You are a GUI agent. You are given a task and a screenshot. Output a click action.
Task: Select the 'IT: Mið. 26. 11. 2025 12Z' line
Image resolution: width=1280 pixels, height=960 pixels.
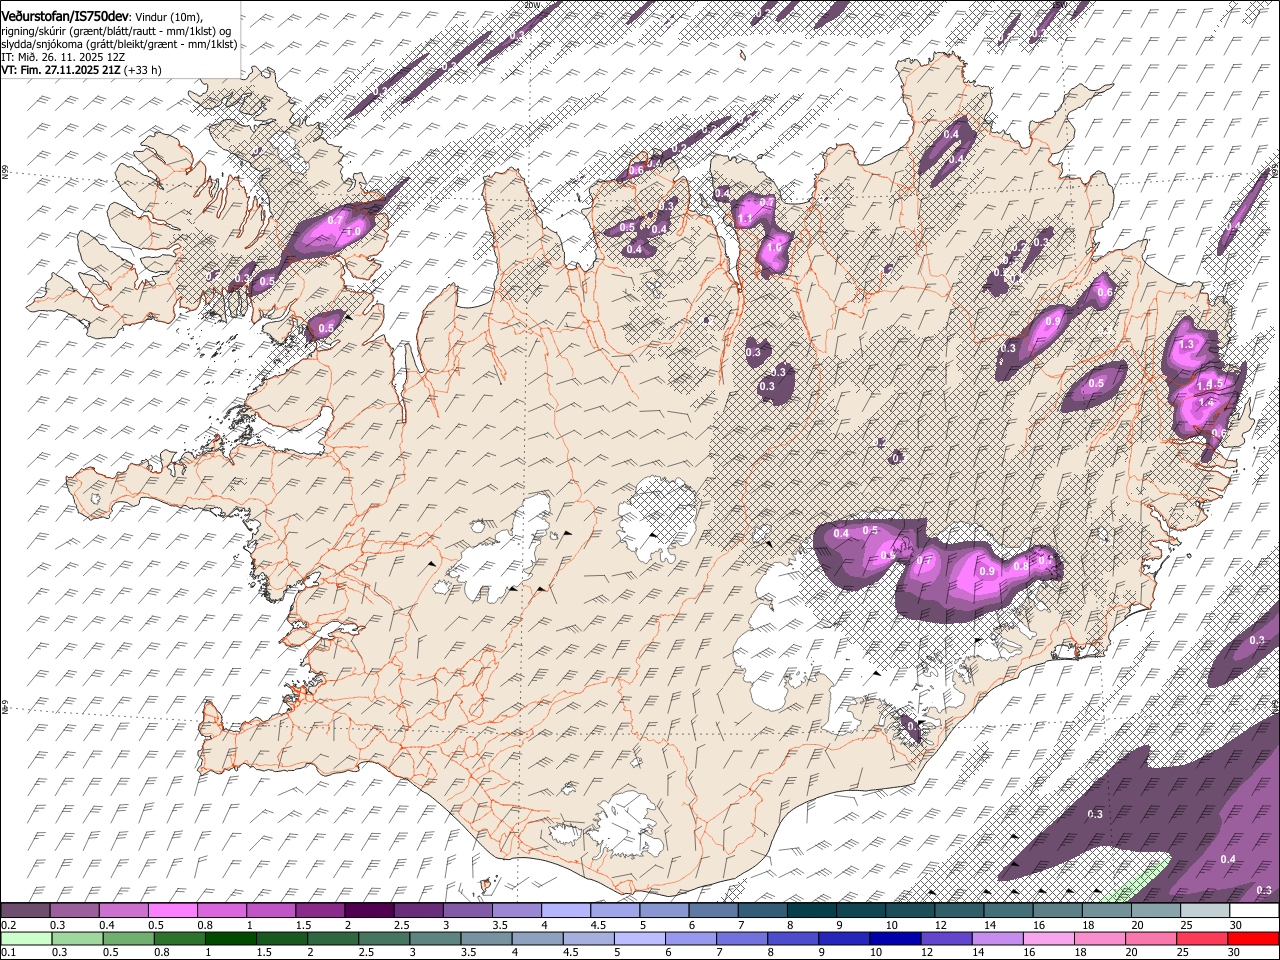(x=63, y=57)
